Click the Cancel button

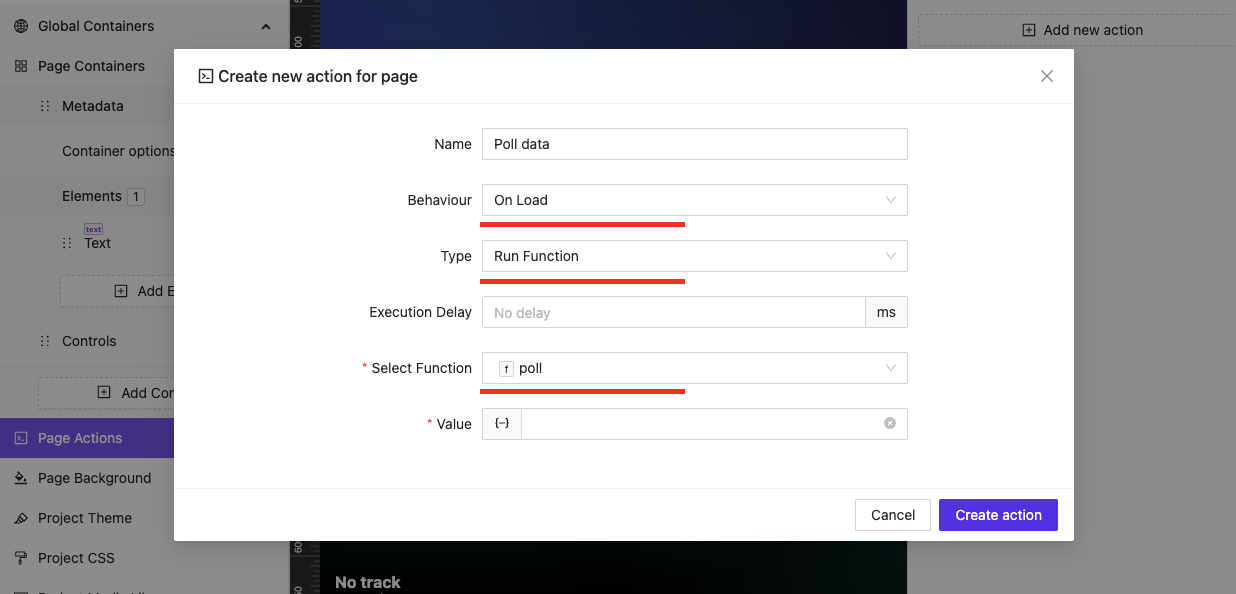pyautogui.click(x=893, y=515)
